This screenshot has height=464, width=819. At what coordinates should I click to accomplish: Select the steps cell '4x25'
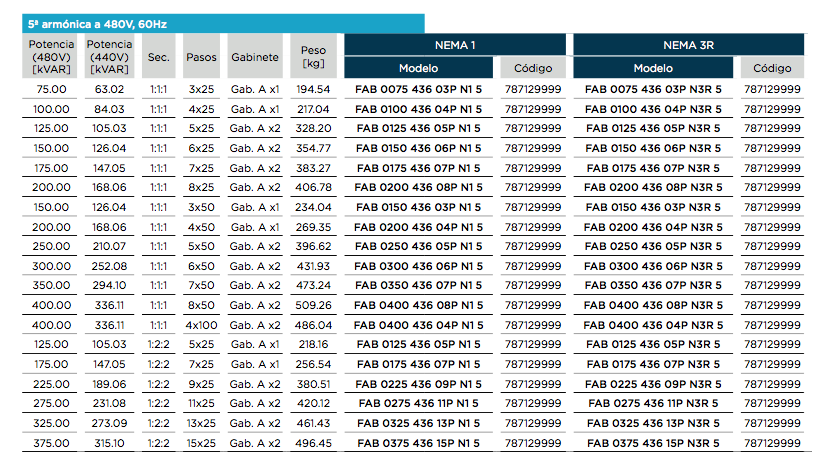201,109
